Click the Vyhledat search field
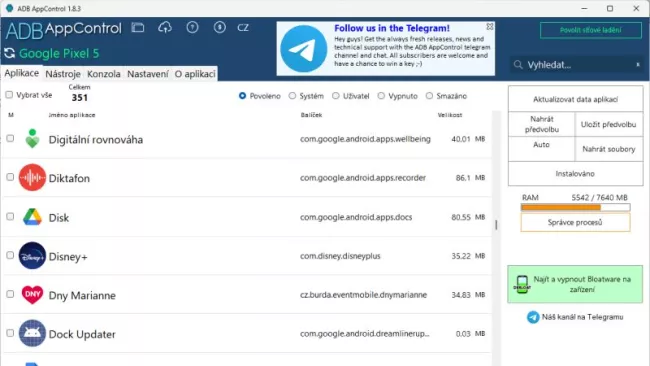 pos(576,65)
